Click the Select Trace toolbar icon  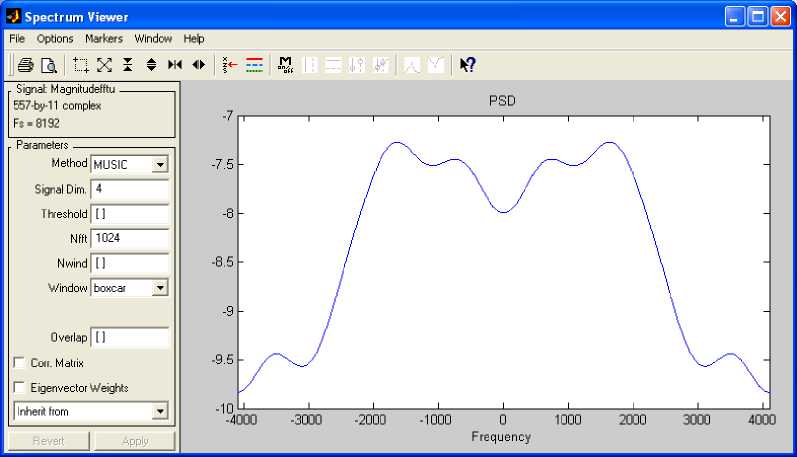(230, 65)
